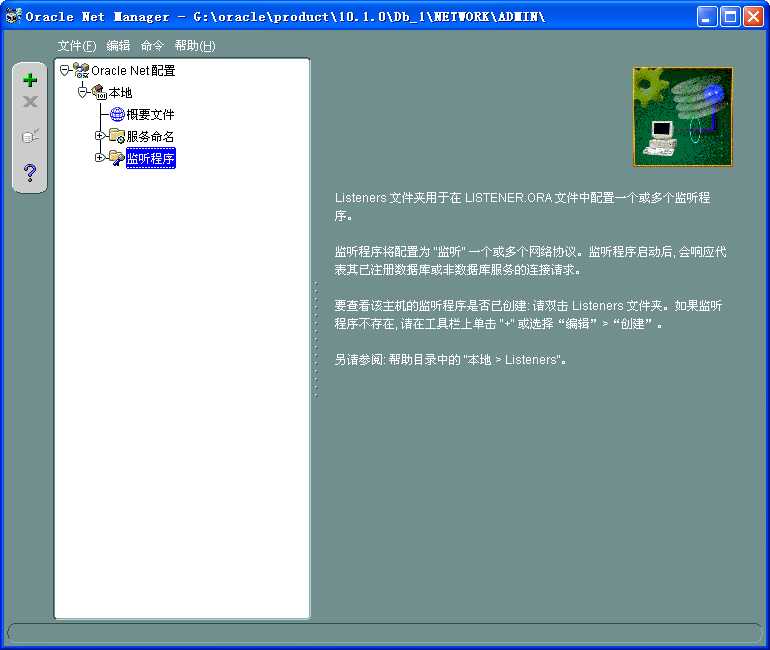
Task: Click the 监听程序 folder icon
Action: 116,158
